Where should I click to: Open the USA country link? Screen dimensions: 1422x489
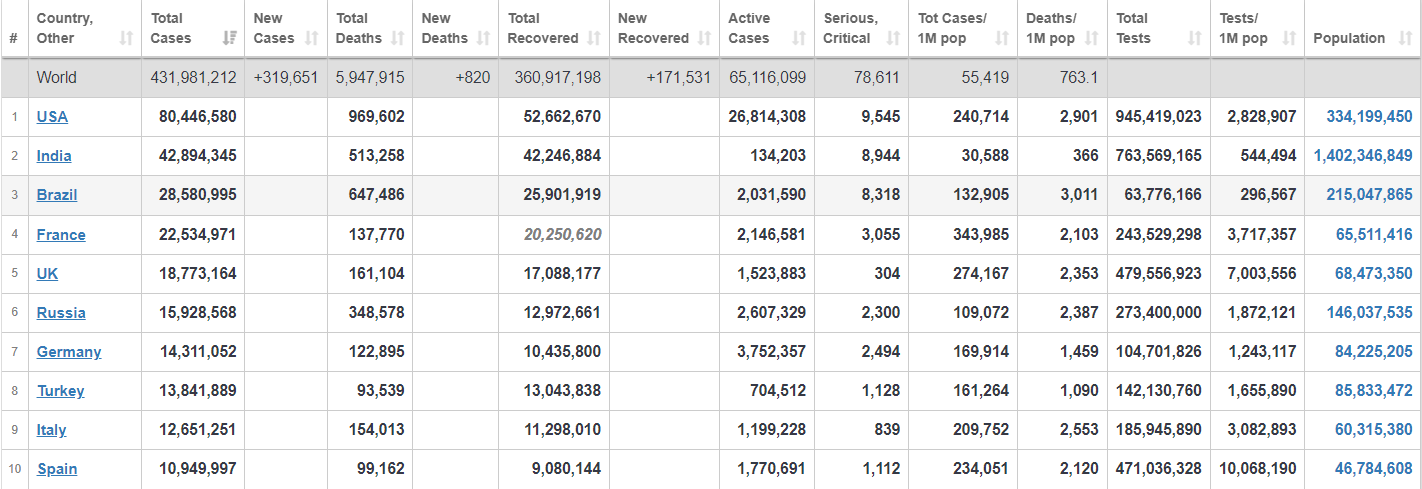(52, 116)
